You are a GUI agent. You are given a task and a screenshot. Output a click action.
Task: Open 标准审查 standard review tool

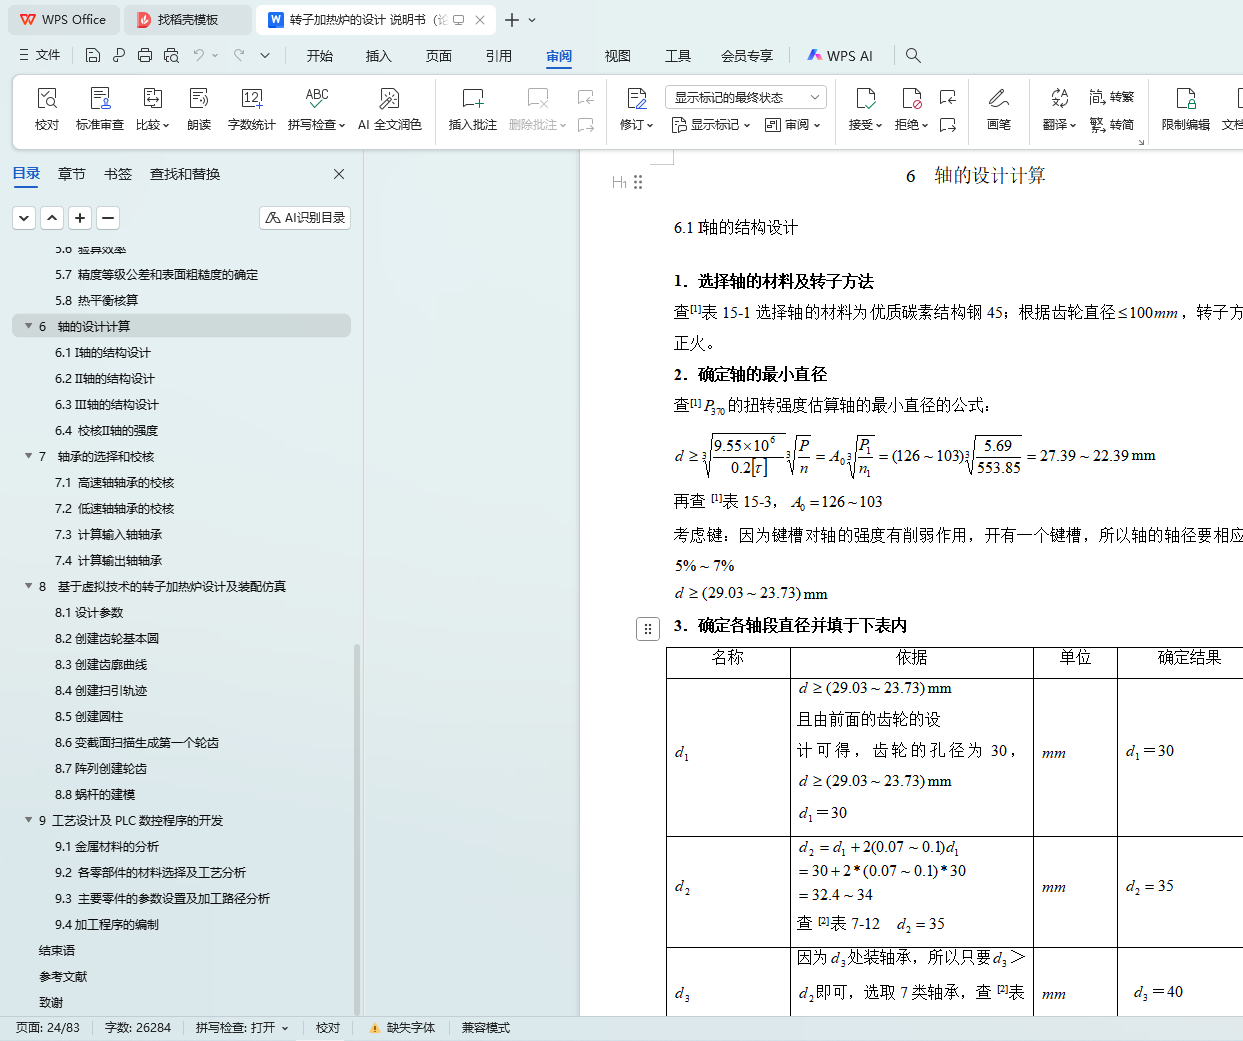coord(100,109)
